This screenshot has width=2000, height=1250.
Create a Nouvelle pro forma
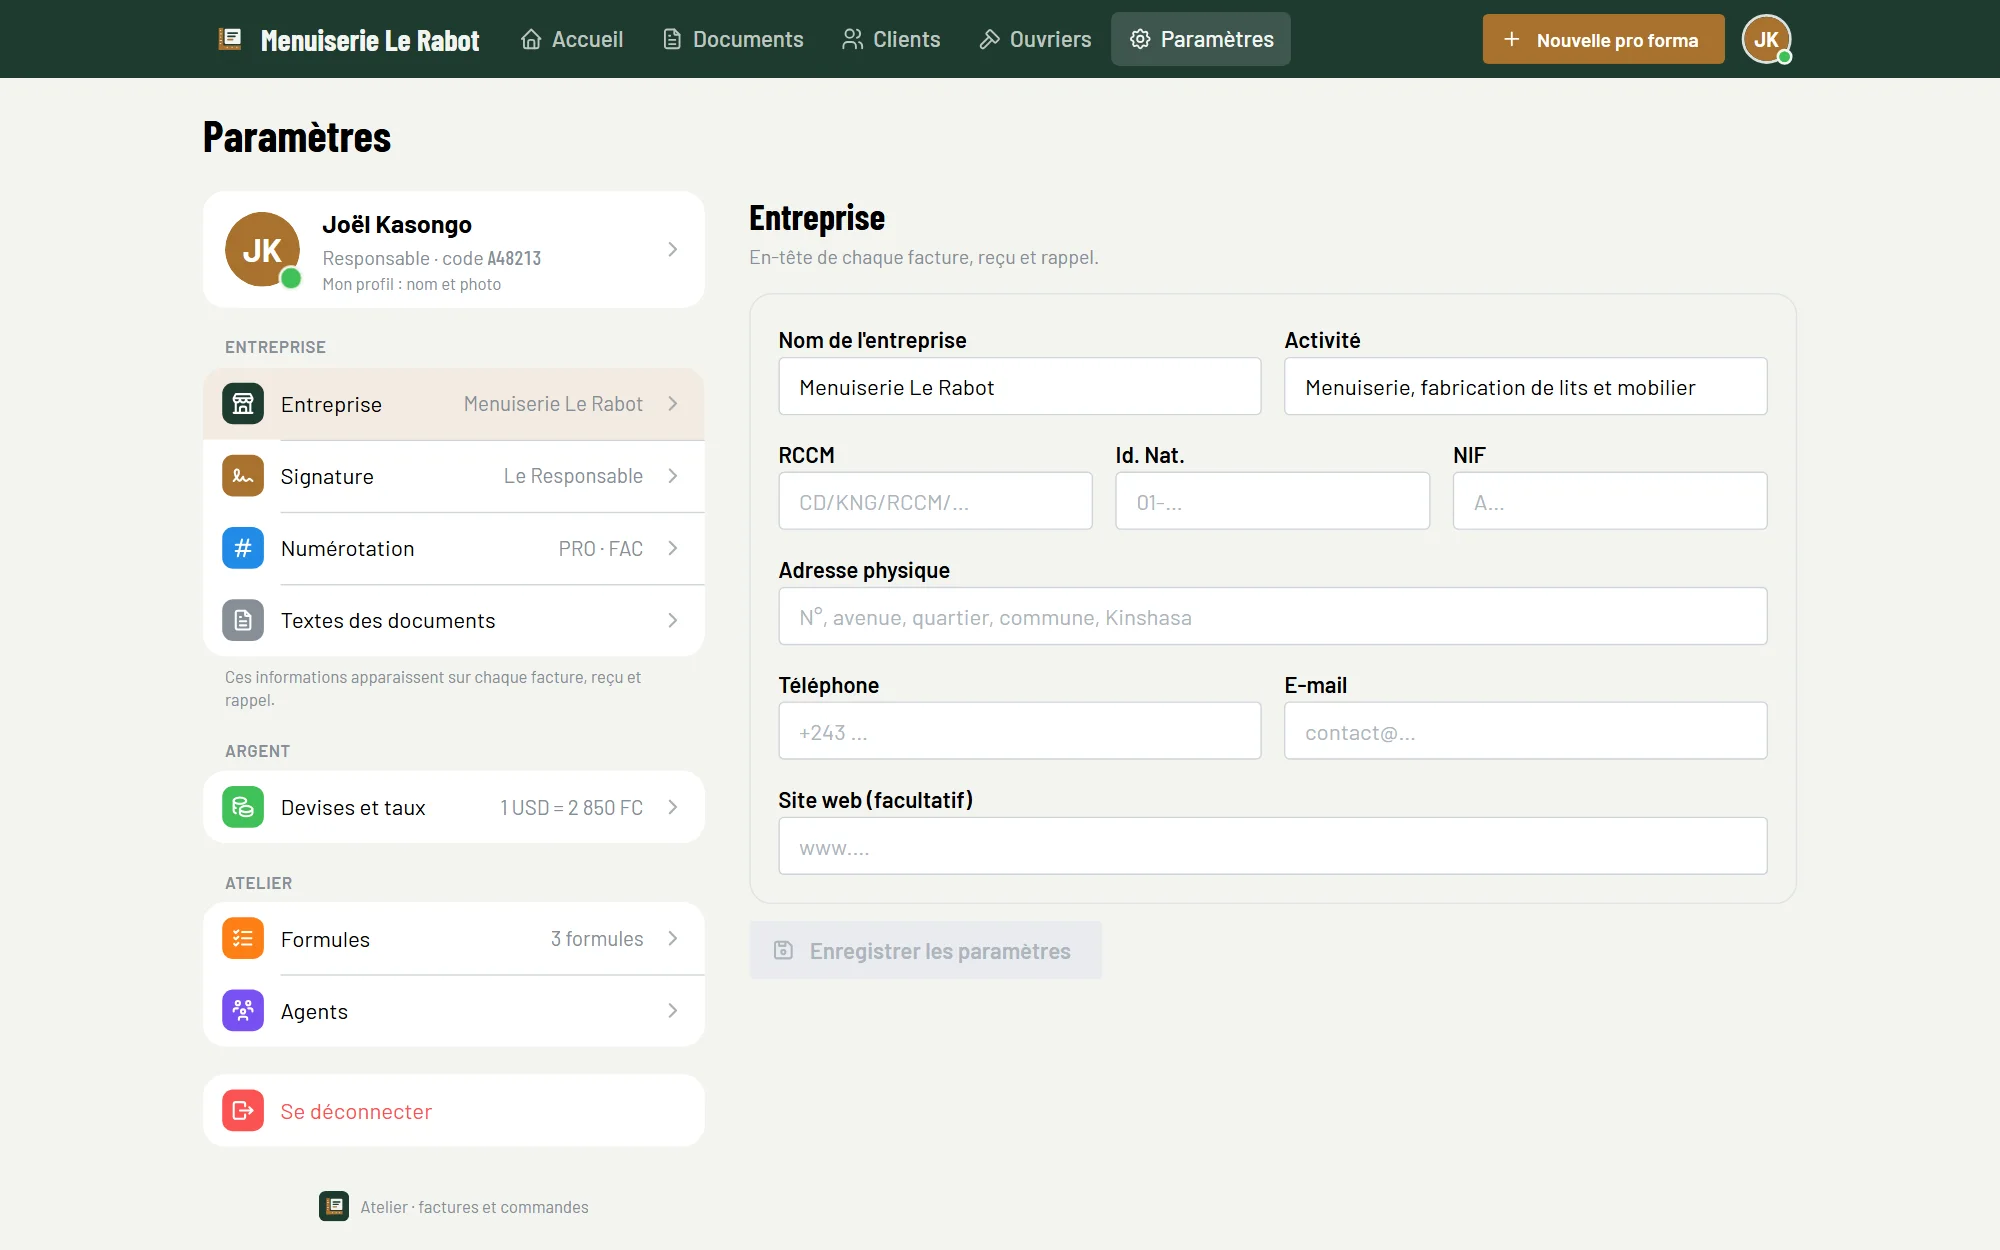pos(1603,39)
